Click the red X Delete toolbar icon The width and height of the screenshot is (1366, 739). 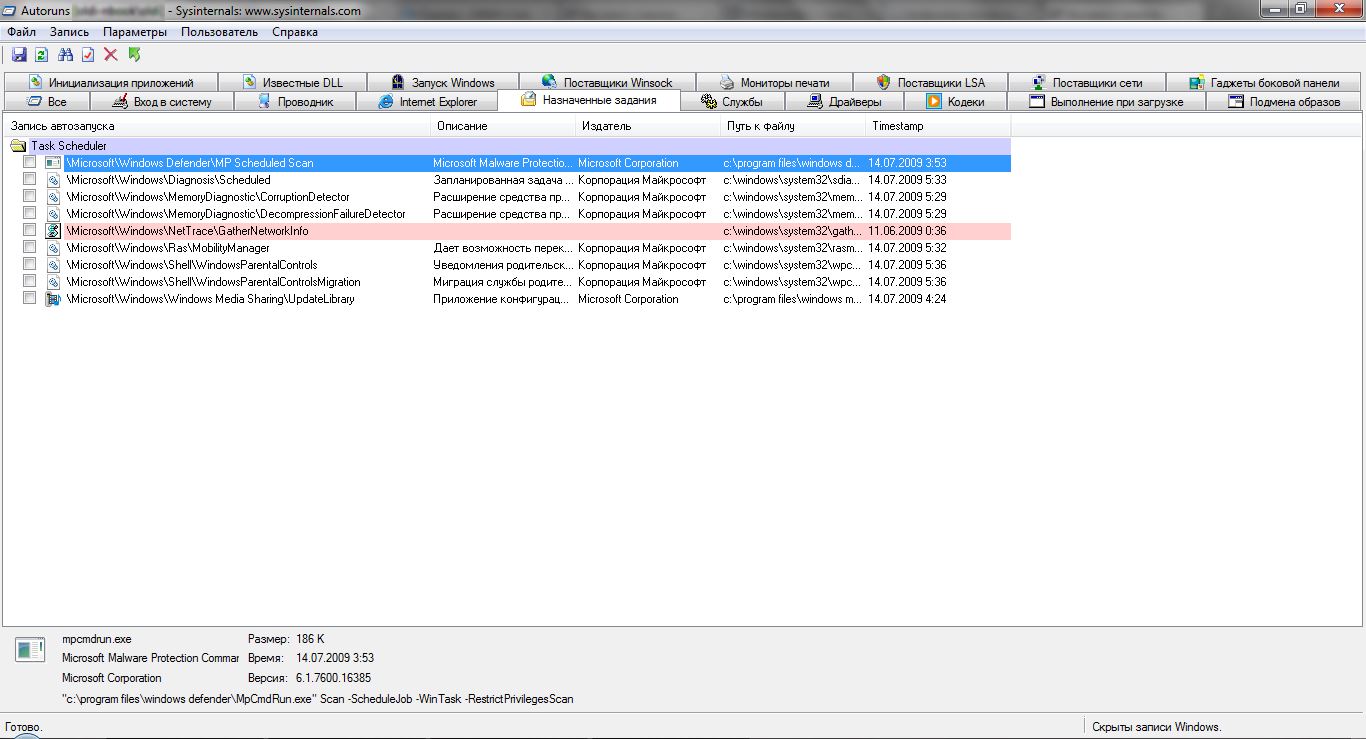pyautogui.click(x=111, y=55)
